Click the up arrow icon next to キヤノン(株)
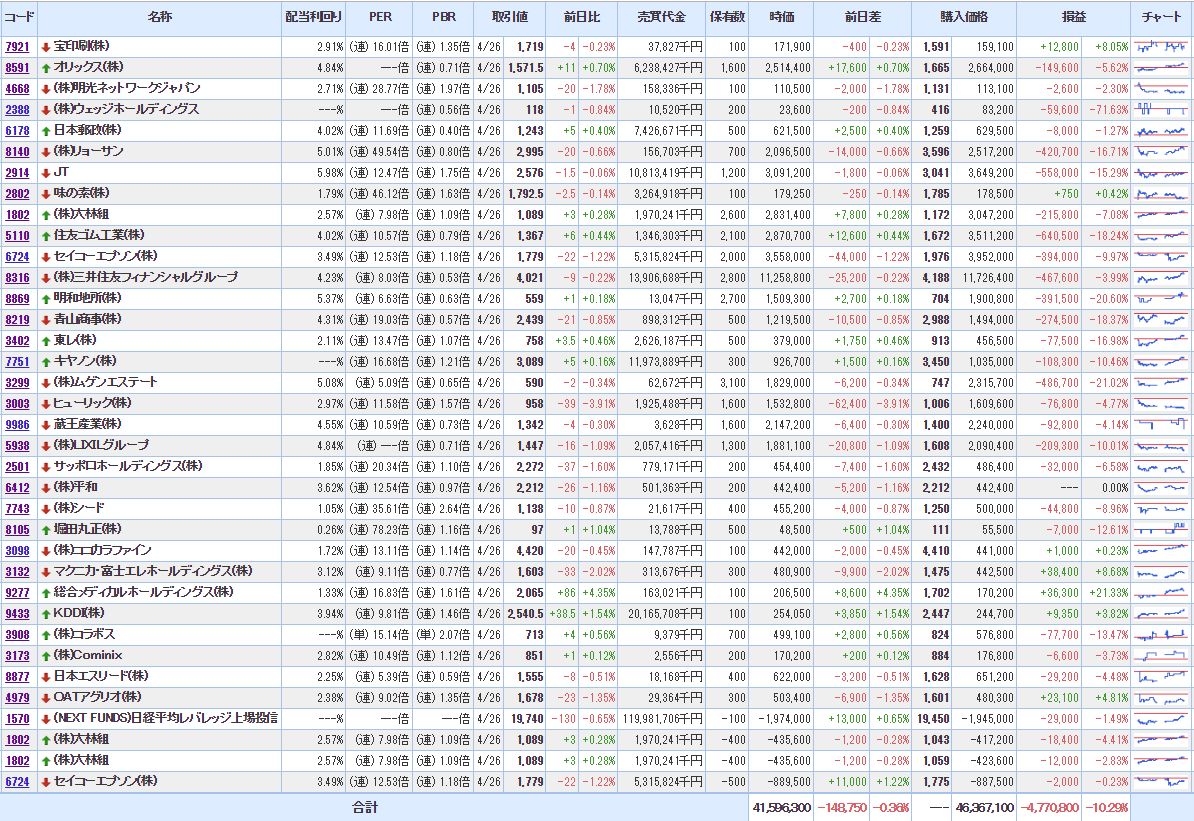 46,361
